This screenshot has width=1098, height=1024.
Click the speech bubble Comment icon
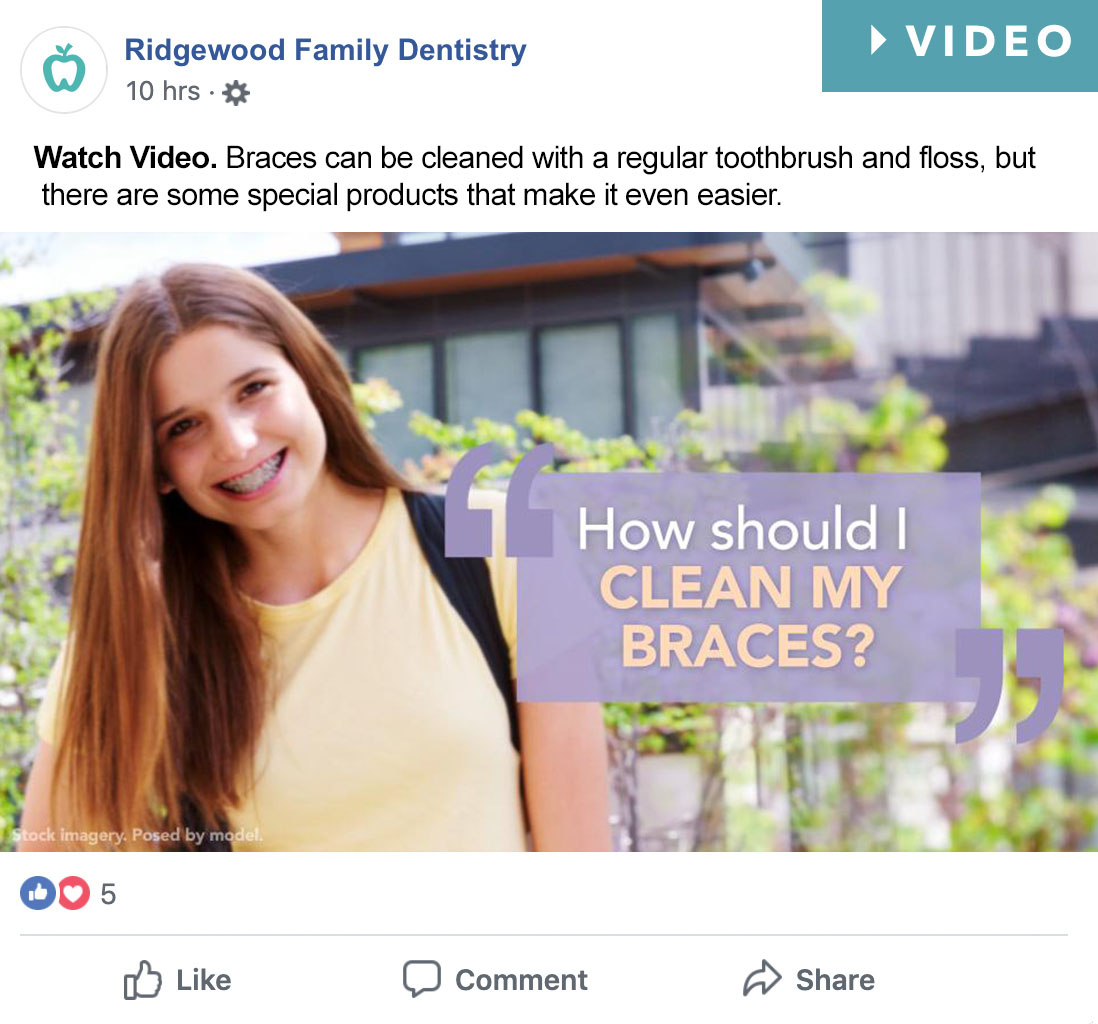[x=422, y=978]
